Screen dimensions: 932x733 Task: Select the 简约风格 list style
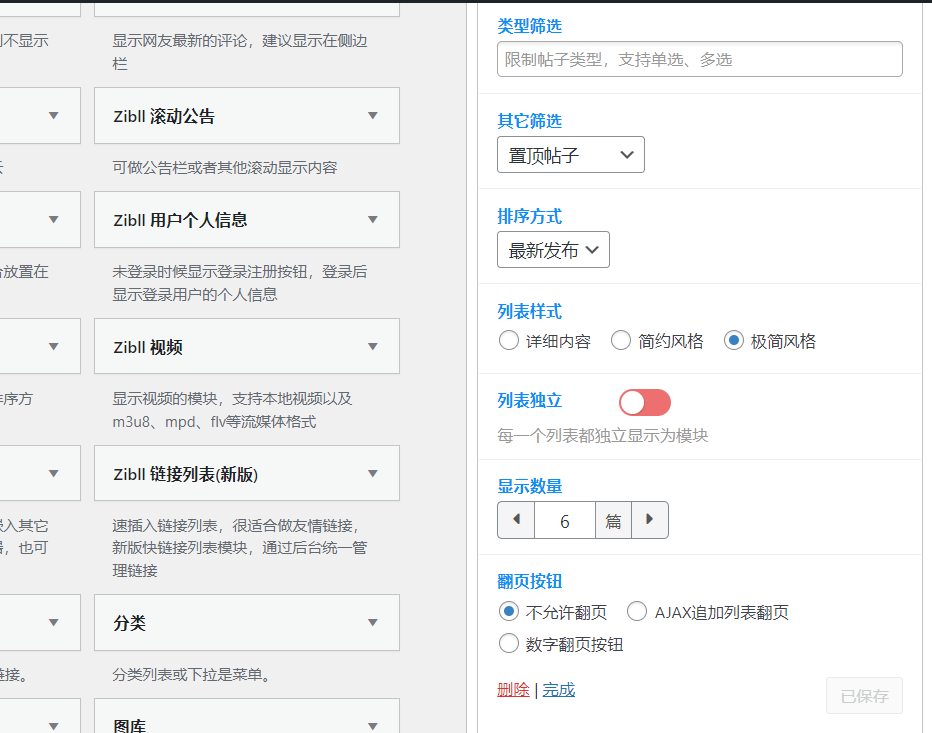621,341
